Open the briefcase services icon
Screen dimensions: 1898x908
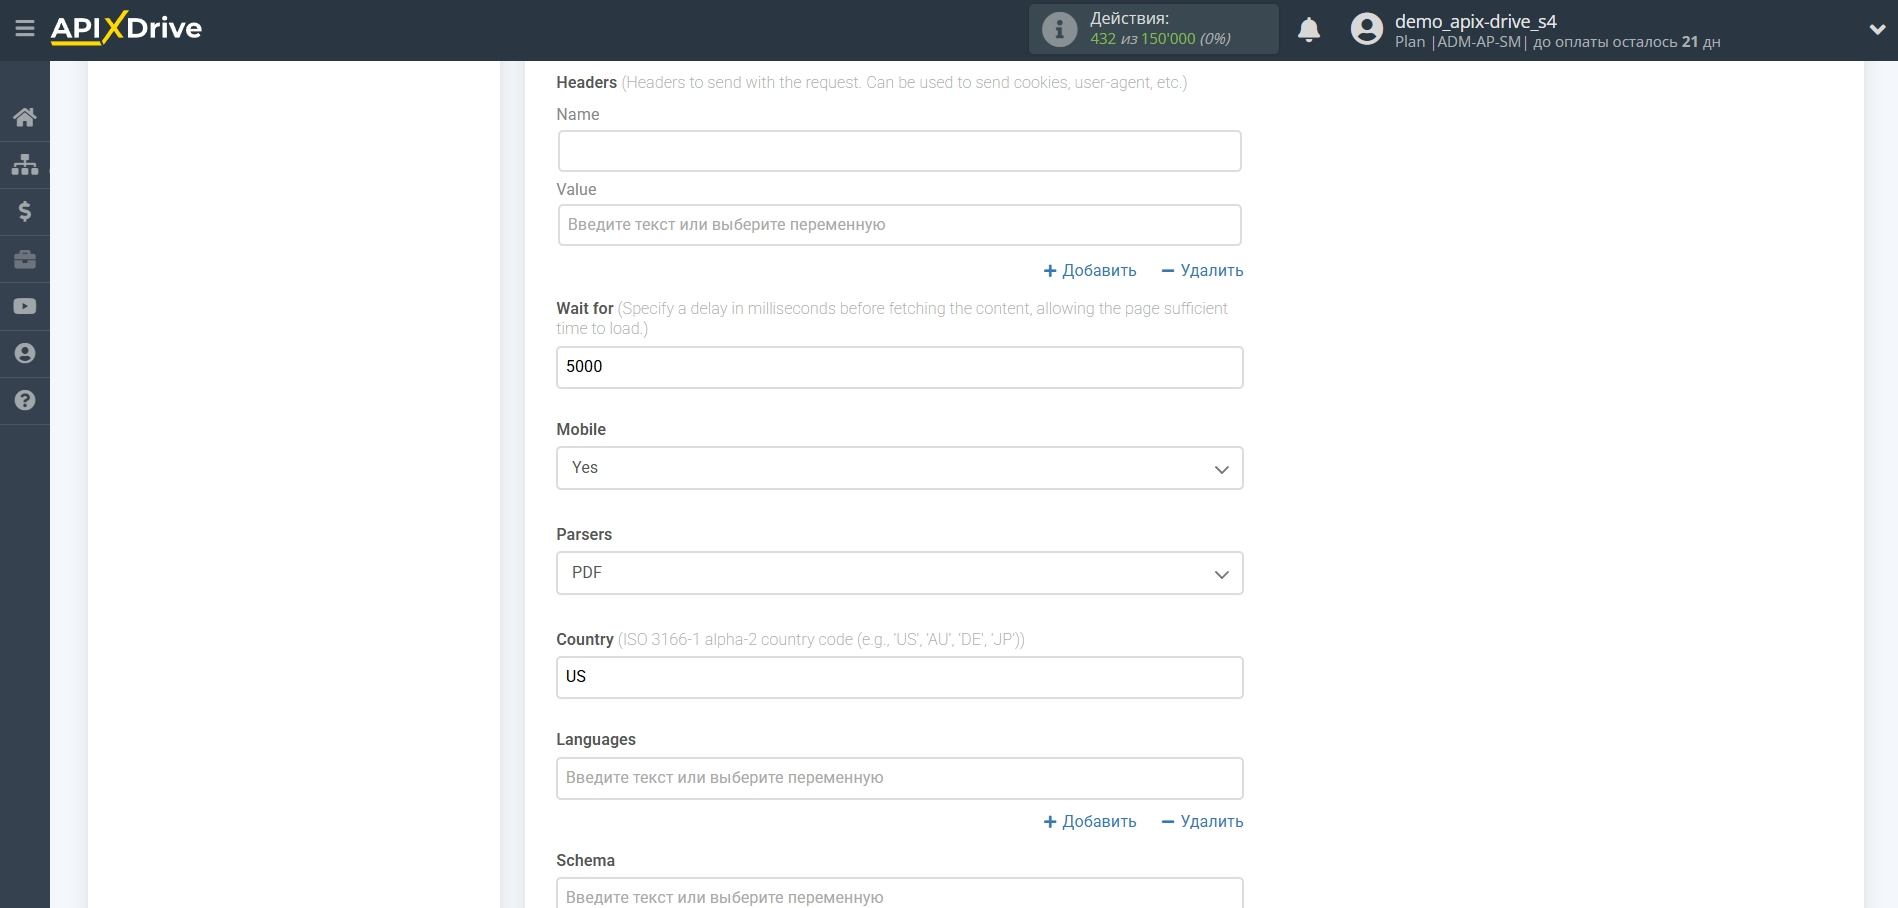[25, 259]
